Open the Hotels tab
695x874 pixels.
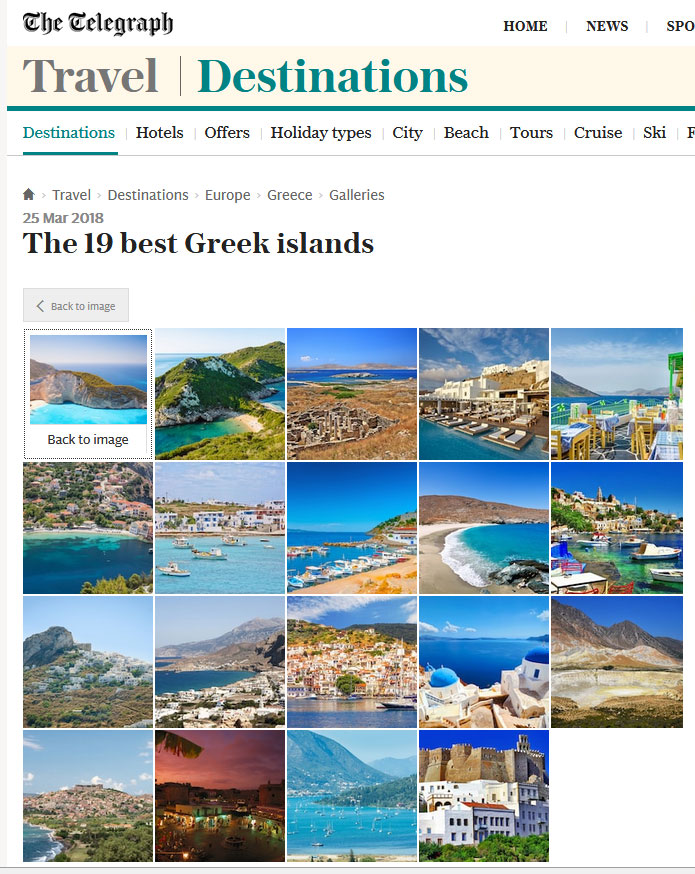point(159,133)
